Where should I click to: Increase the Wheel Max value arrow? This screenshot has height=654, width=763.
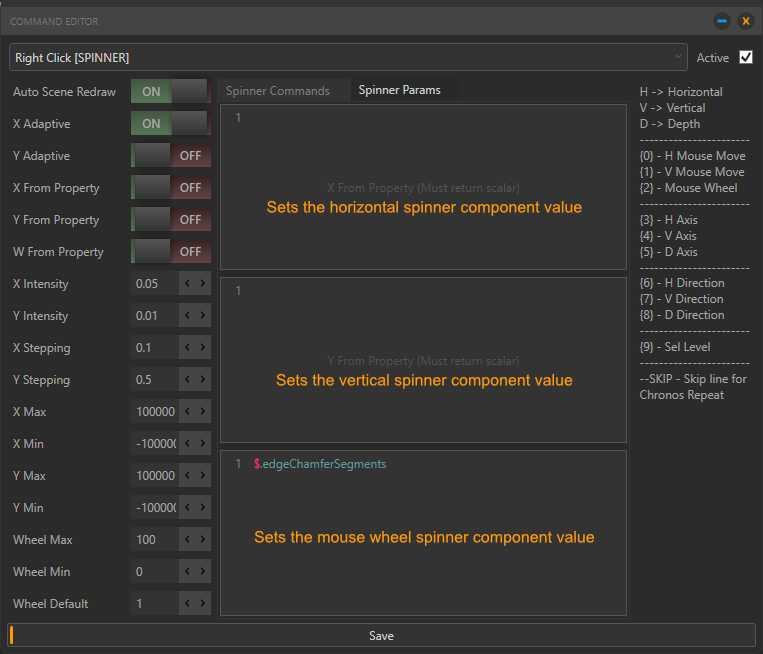tap(203, 540)
